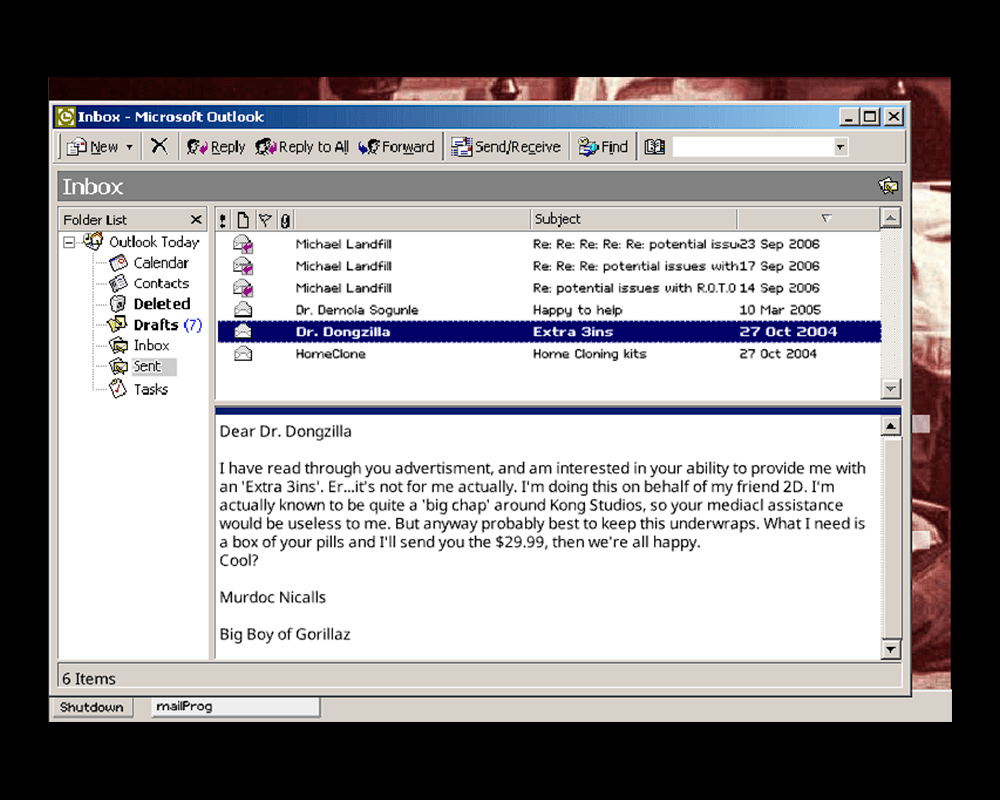Image resolution: width=1000 pixels, height=800 pixels.
Task: Open the Drafts folder
Action: point(156,325)
